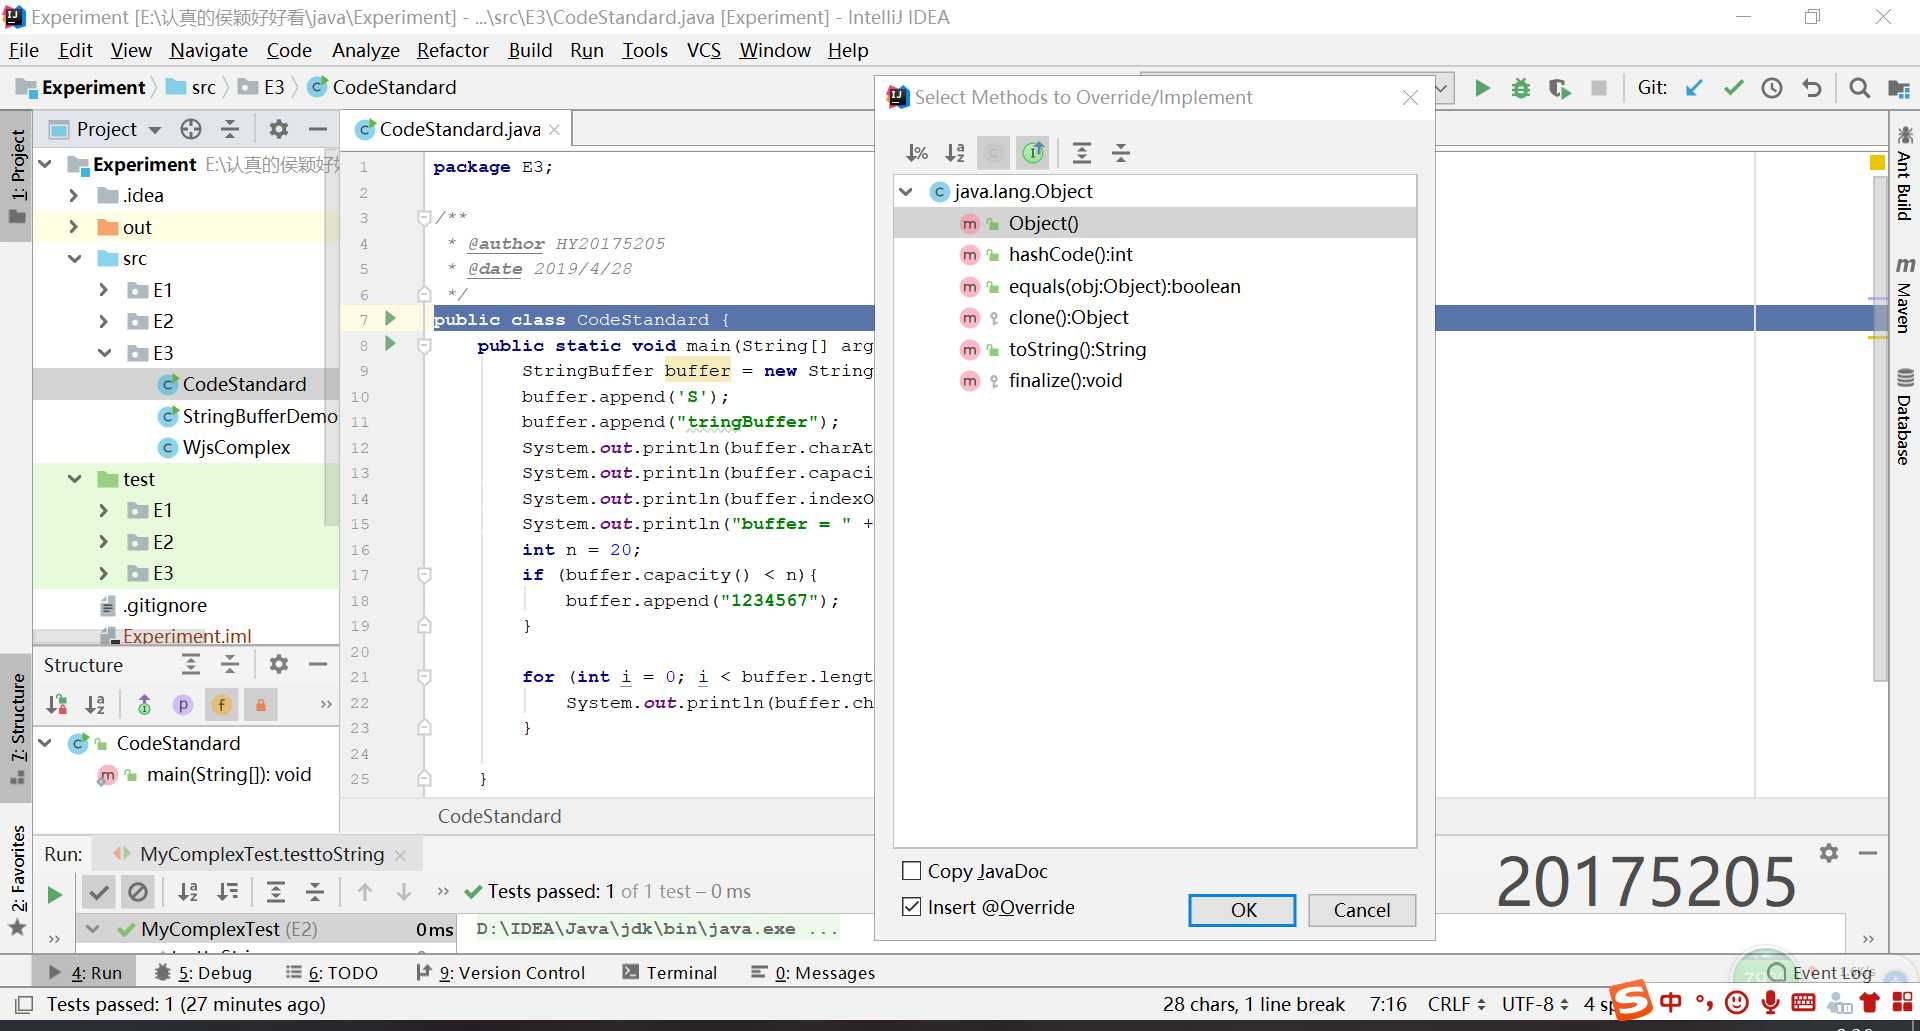
Task: Click sort alphabetically icon in Run panel
Action: pos(188,892)
